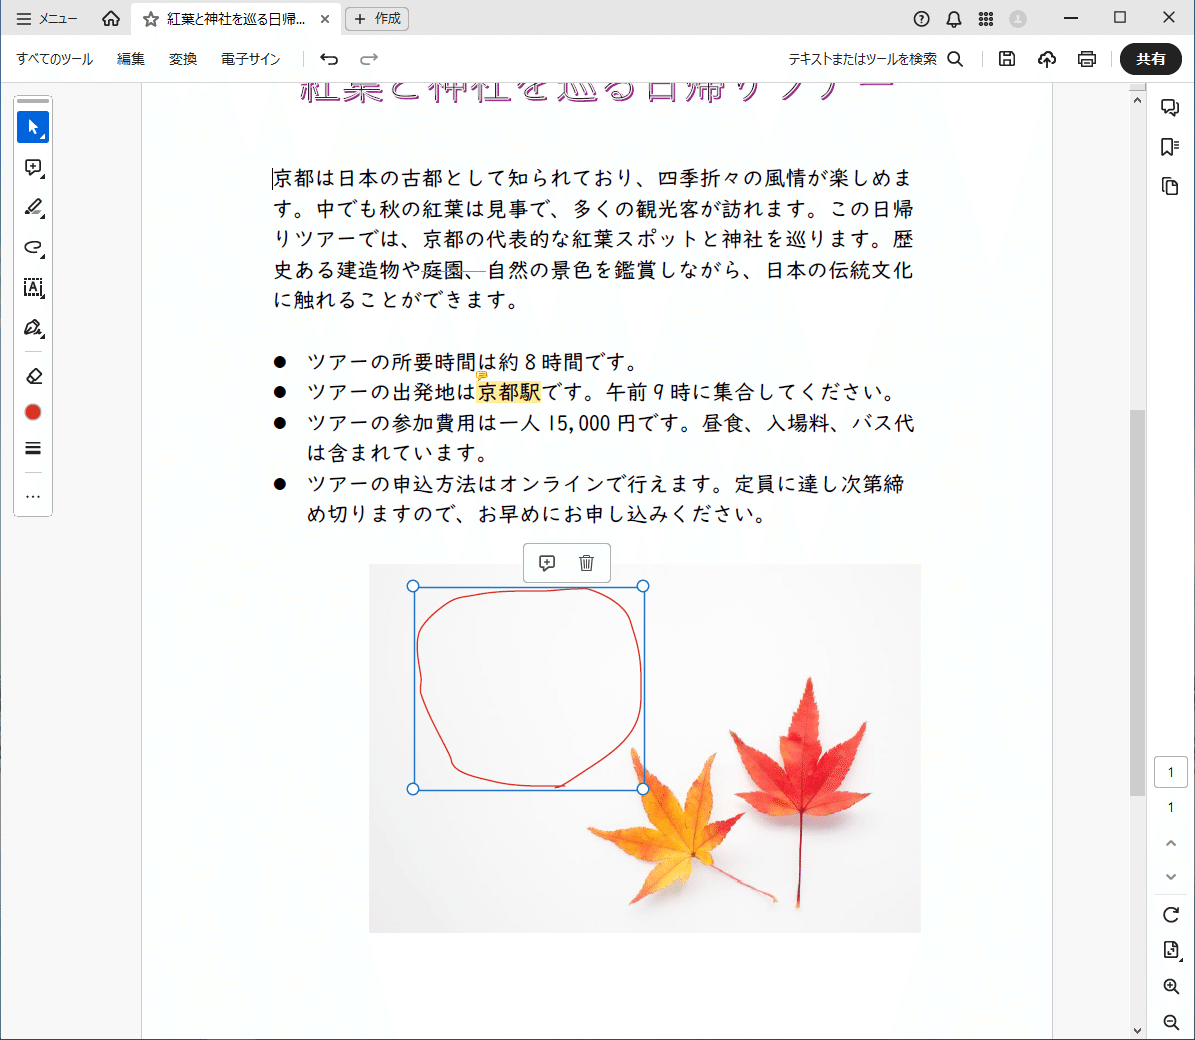Screen dimensions: 1195x1040
Task: Print the document
Action: click(1087, 59)
